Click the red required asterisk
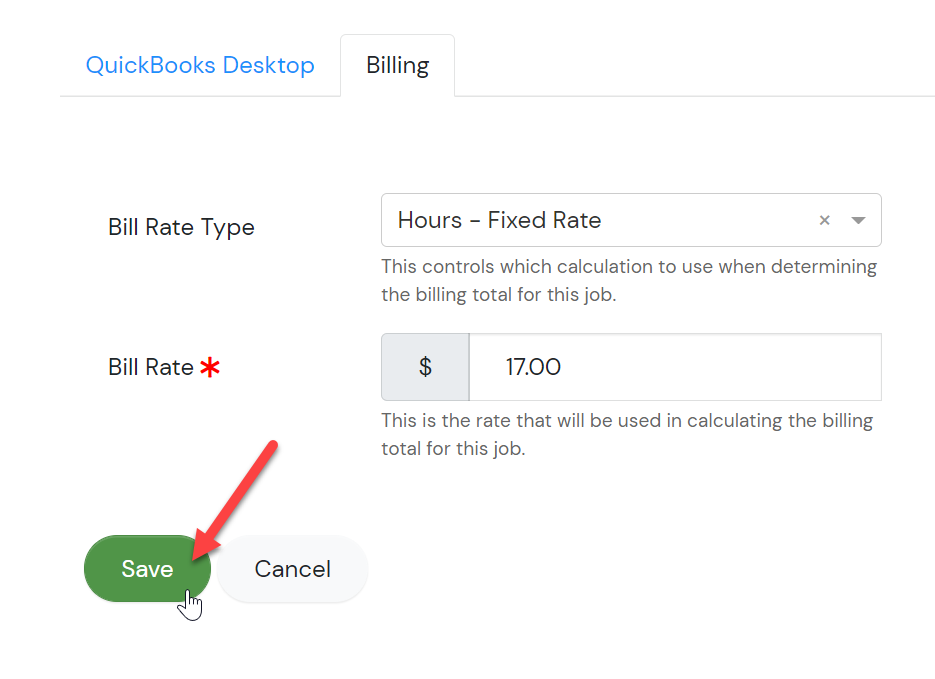The height and width of the screenshot is (679, 935). click(x=210, y=367)
